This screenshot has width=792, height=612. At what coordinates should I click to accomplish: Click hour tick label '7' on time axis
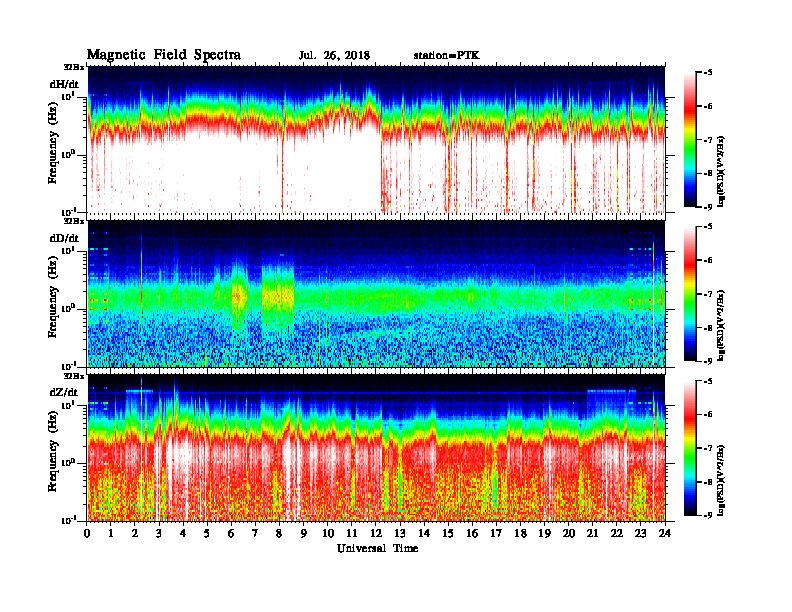pyautogui.click(x=255, y=533)
